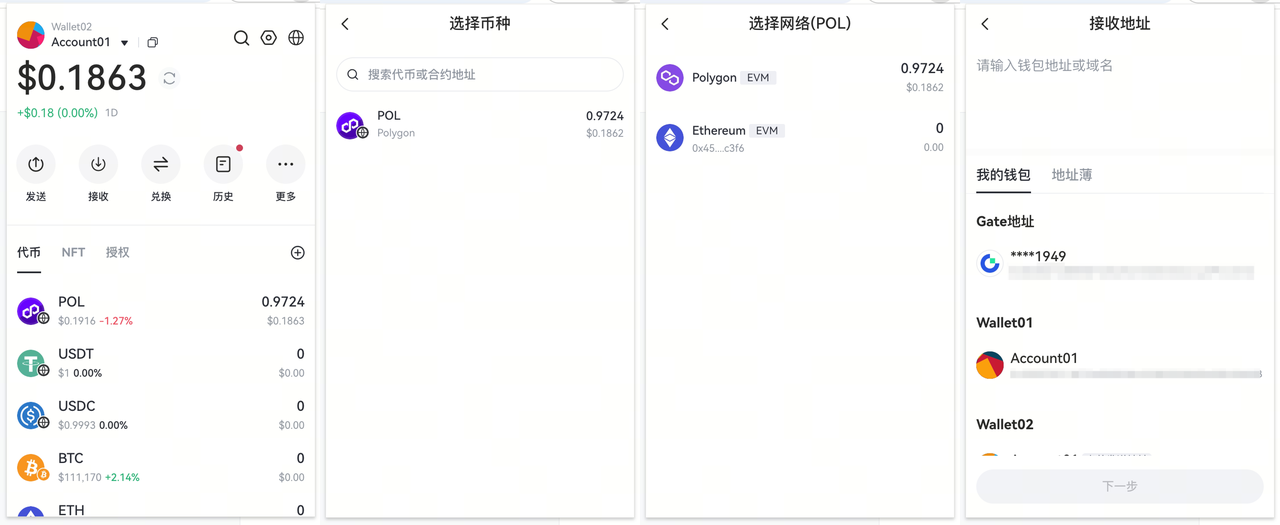Expand the Account01 dropdown arrow
Image resolution: width=1280 pixels, height=525 pixels.
[125, 43]
